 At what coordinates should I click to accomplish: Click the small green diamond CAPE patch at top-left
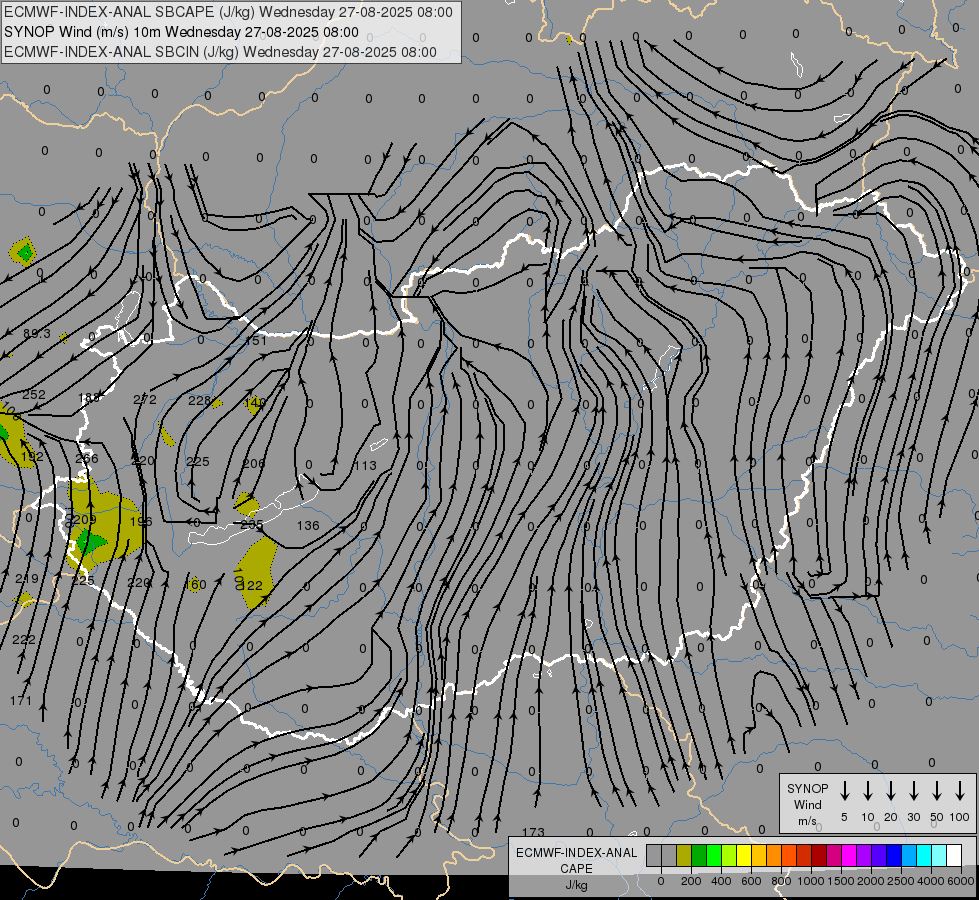coord(24,252)
